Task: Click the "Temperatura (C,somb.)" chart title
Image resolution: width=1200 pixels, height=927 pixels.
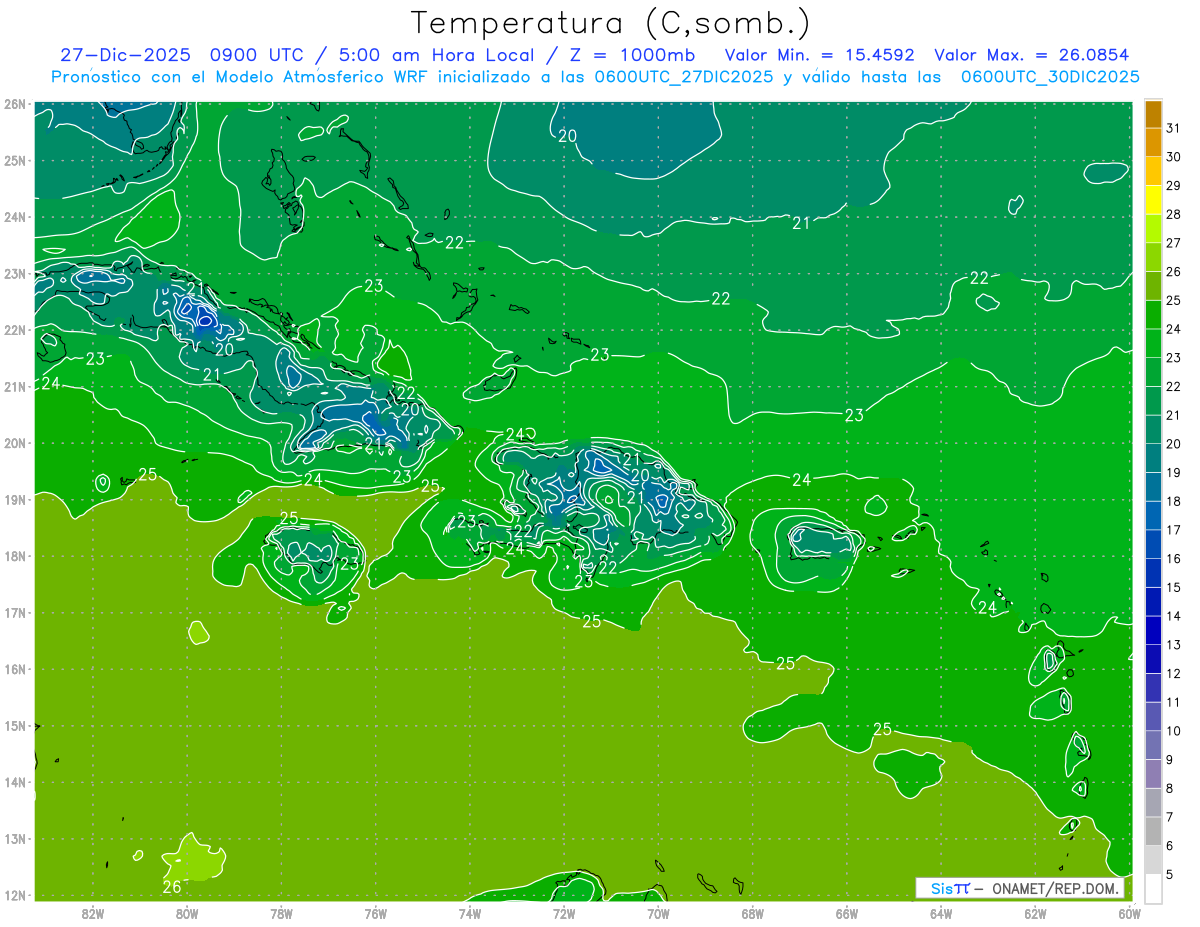Action: (610, 24)
